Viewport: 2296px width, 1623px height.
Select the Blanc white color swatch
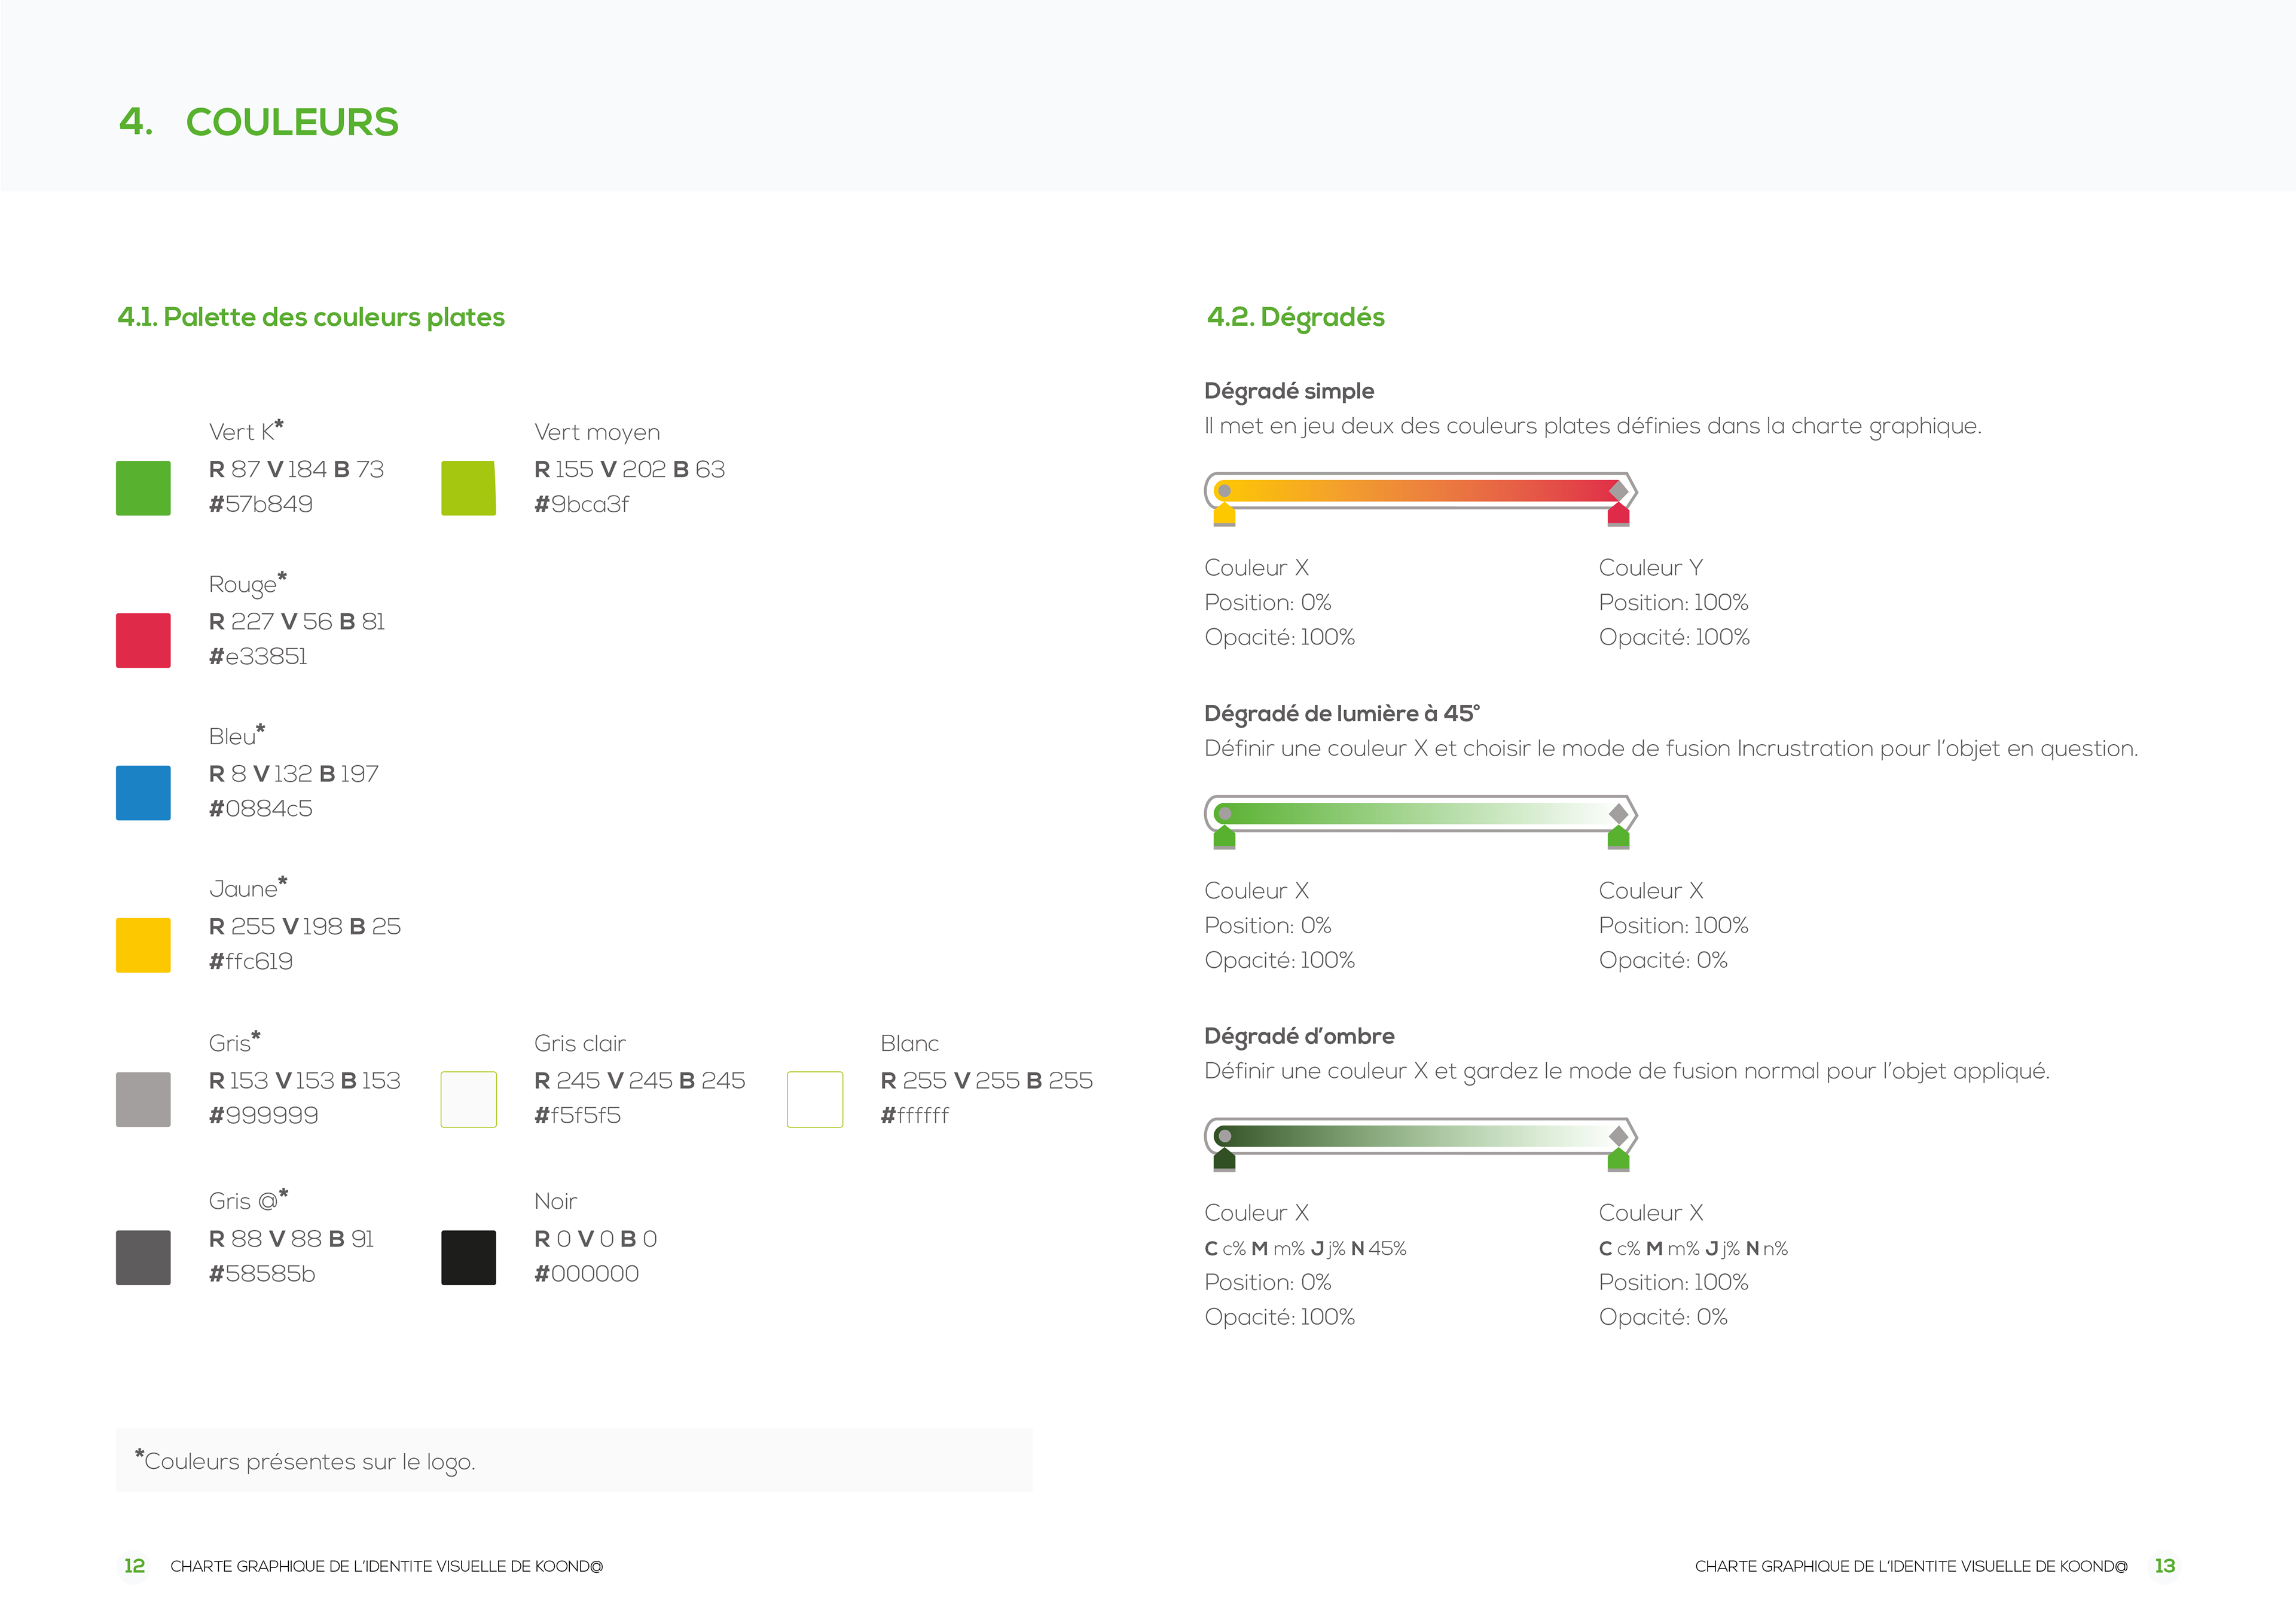pyautogui.click(x=814, y=1099)
